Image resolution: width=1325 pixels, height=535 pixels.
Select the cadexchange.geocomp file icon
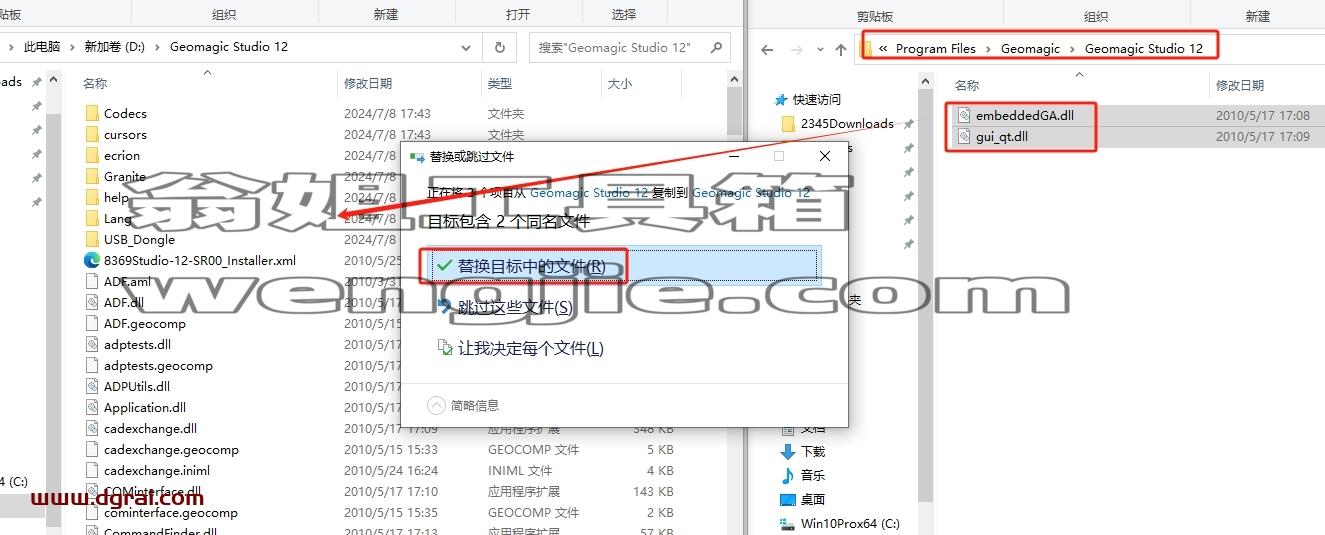point(92,449)
